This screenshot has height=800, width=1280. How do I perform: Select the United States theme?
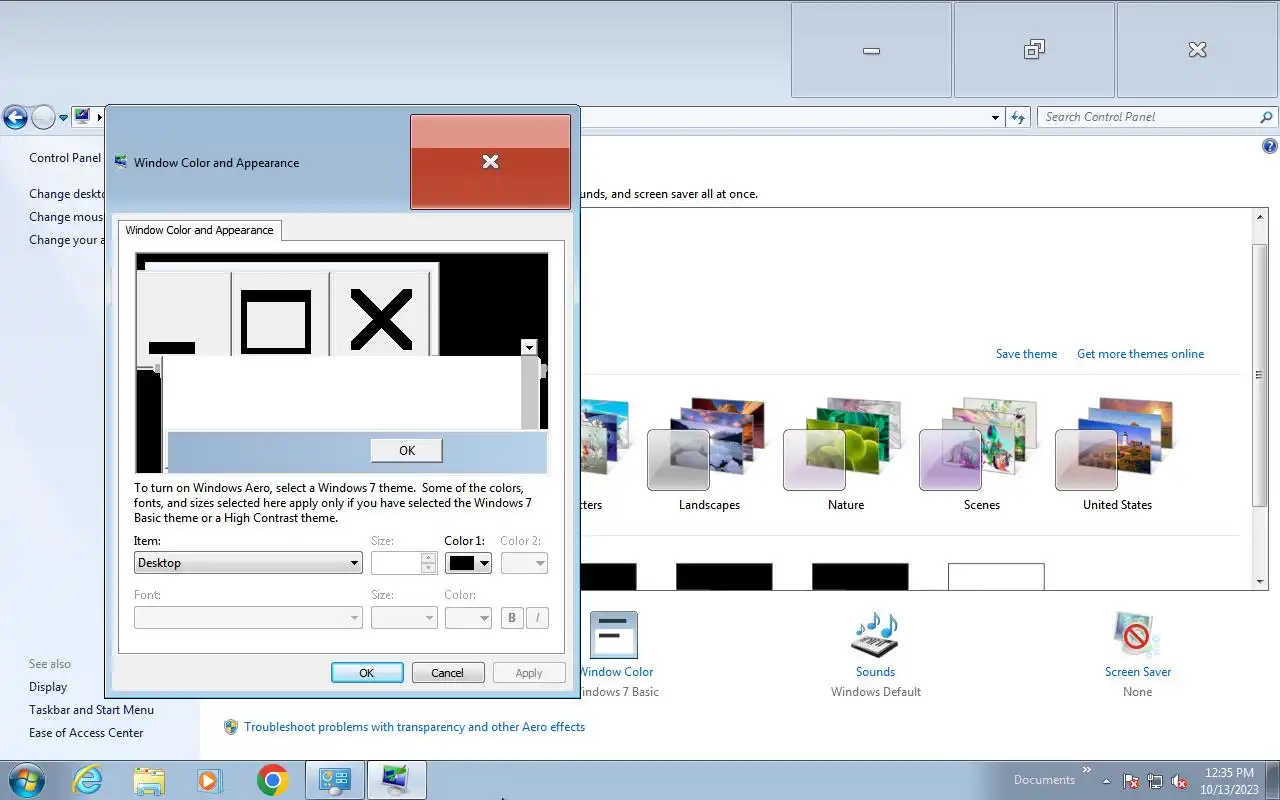click(x=1117, y=455)
